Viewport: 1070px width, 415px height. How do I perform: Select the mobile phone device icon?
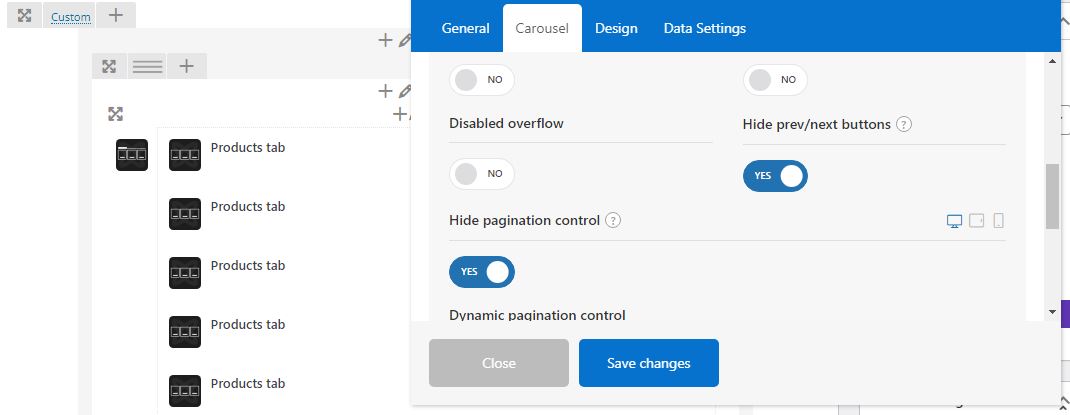pyautogui.click(x=998, y=220)
